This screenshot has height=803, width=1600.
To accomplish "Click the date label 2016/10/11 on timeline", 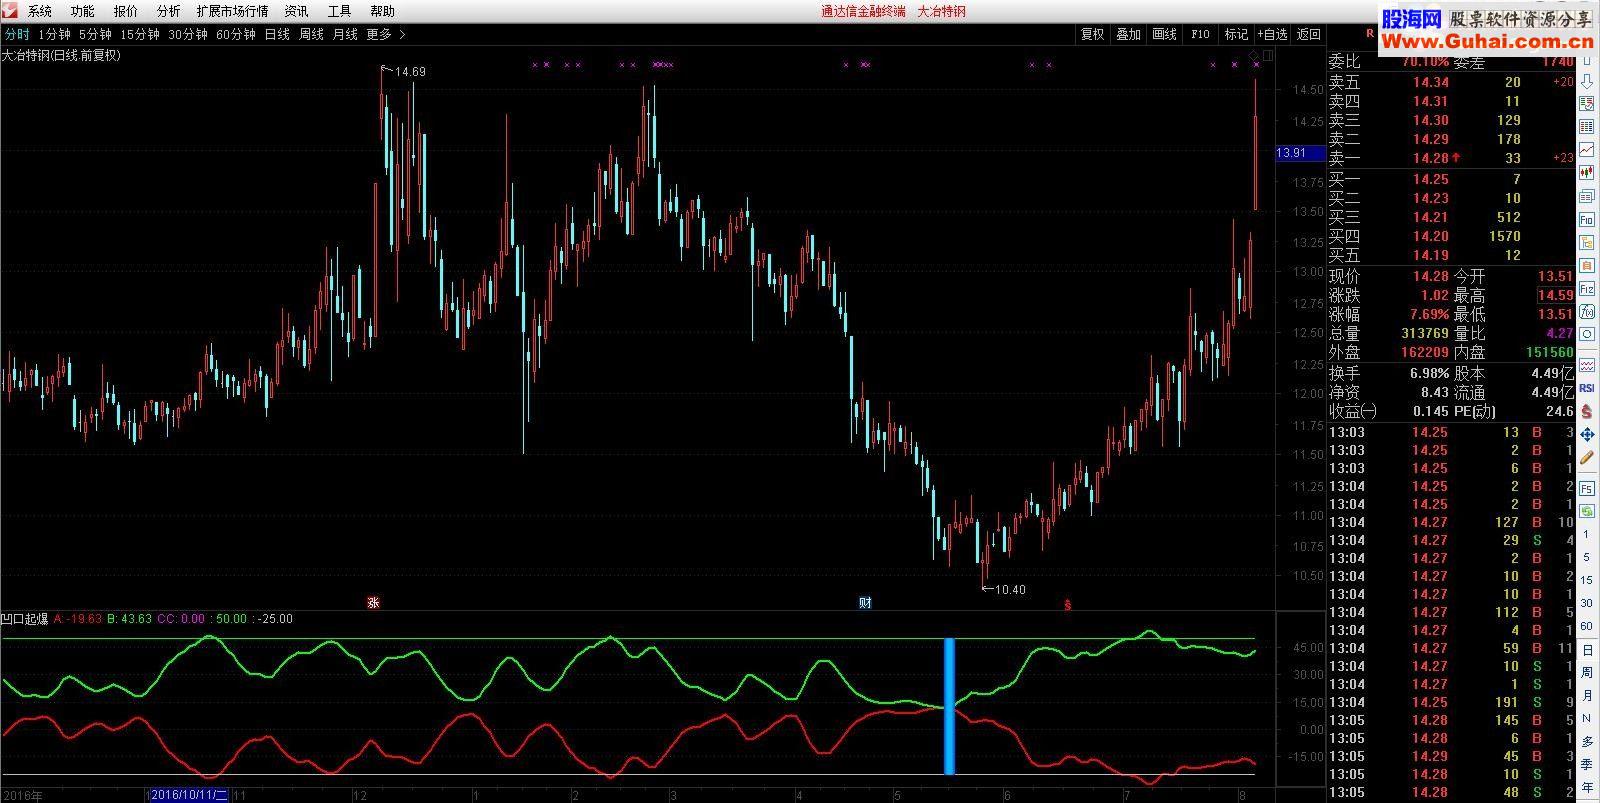I will [188, 795].
